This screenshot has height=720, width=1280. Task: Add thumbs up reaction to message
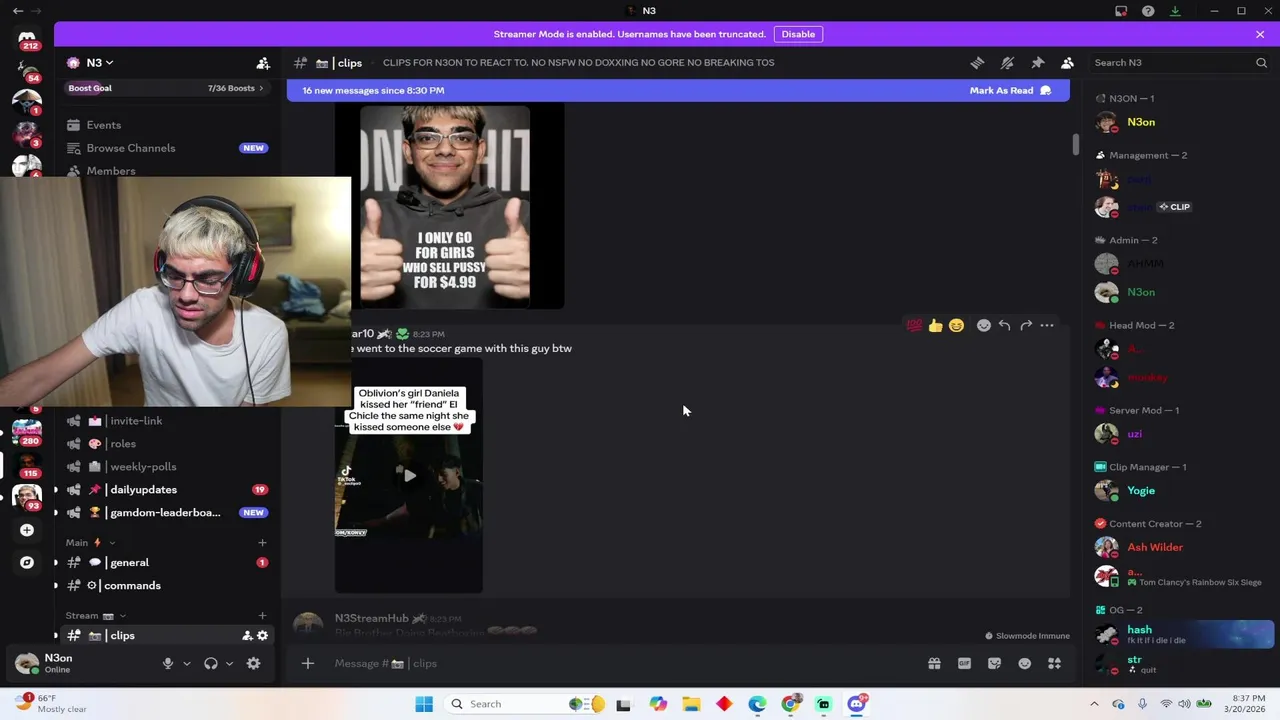pyautogui.click(x=935, y=325)
